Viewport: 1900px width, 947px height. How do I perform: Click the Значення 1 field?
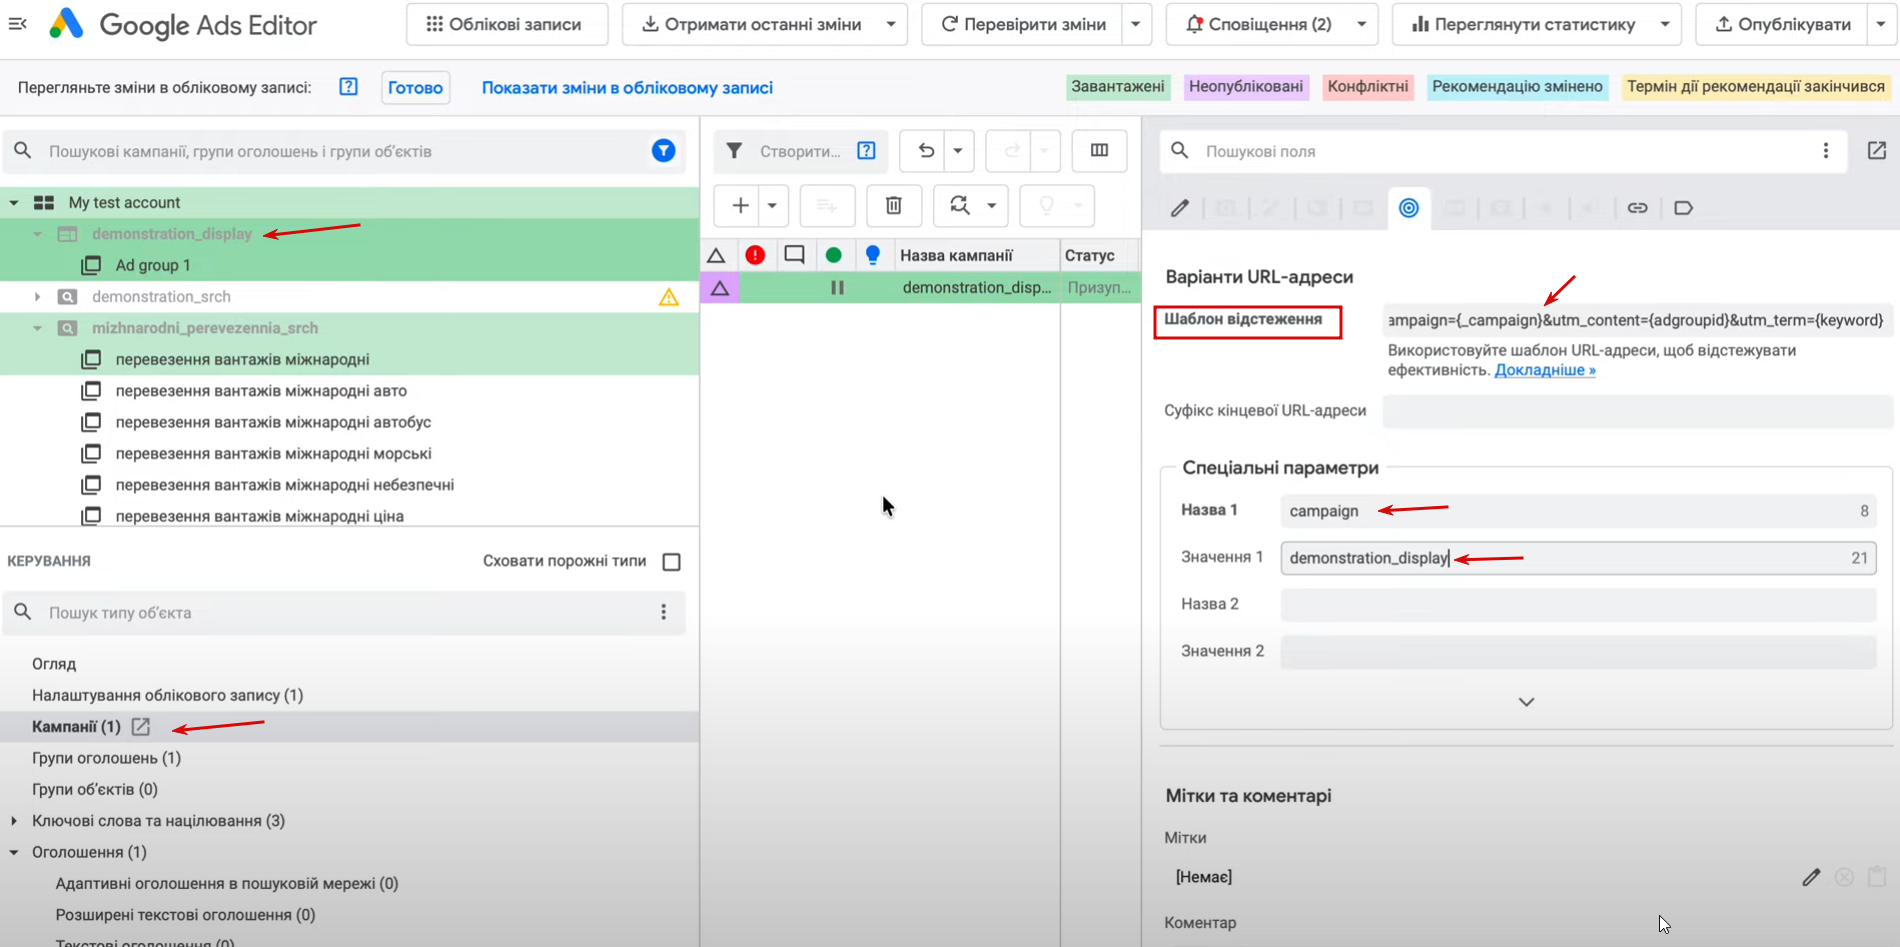(1578, 558)
